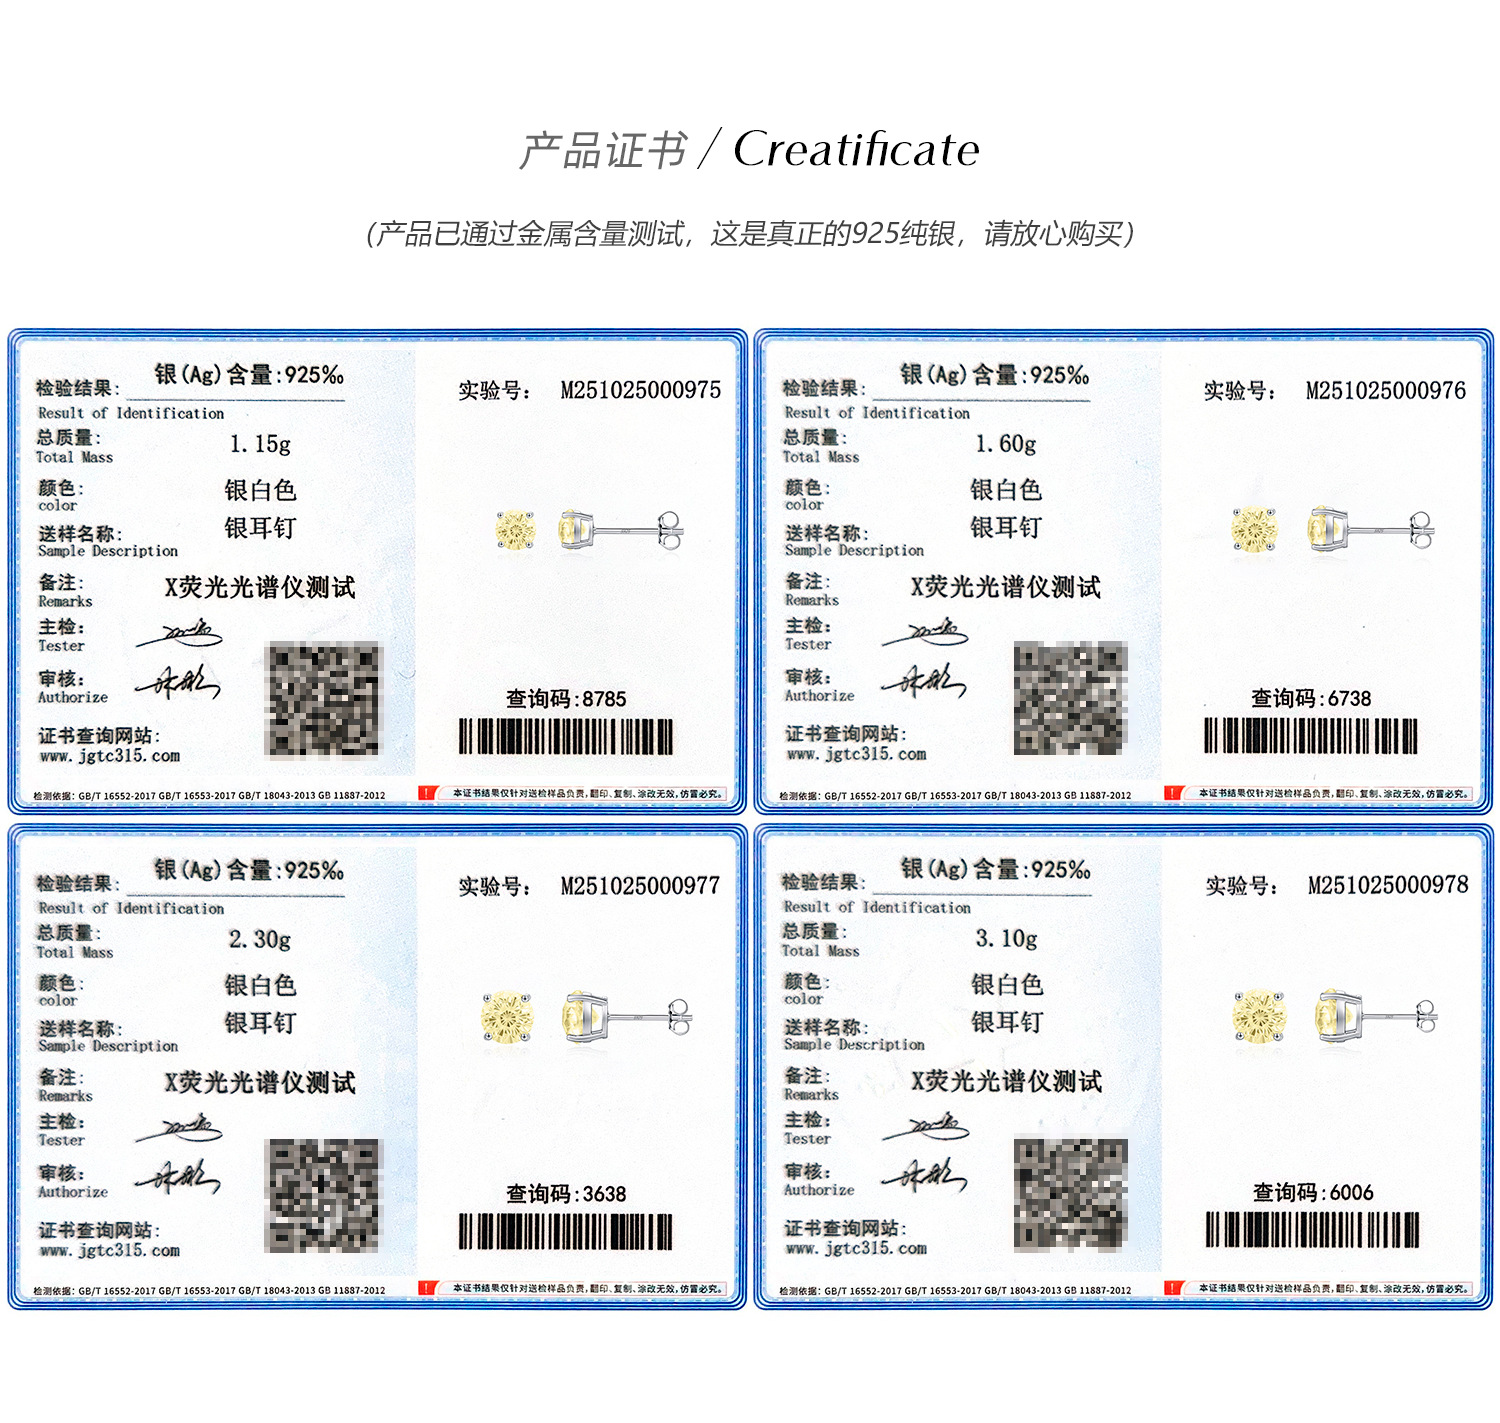
Task: Open the www.jgtc315.com link on the 3.10g certificate
Action: tap(856, 1249)
